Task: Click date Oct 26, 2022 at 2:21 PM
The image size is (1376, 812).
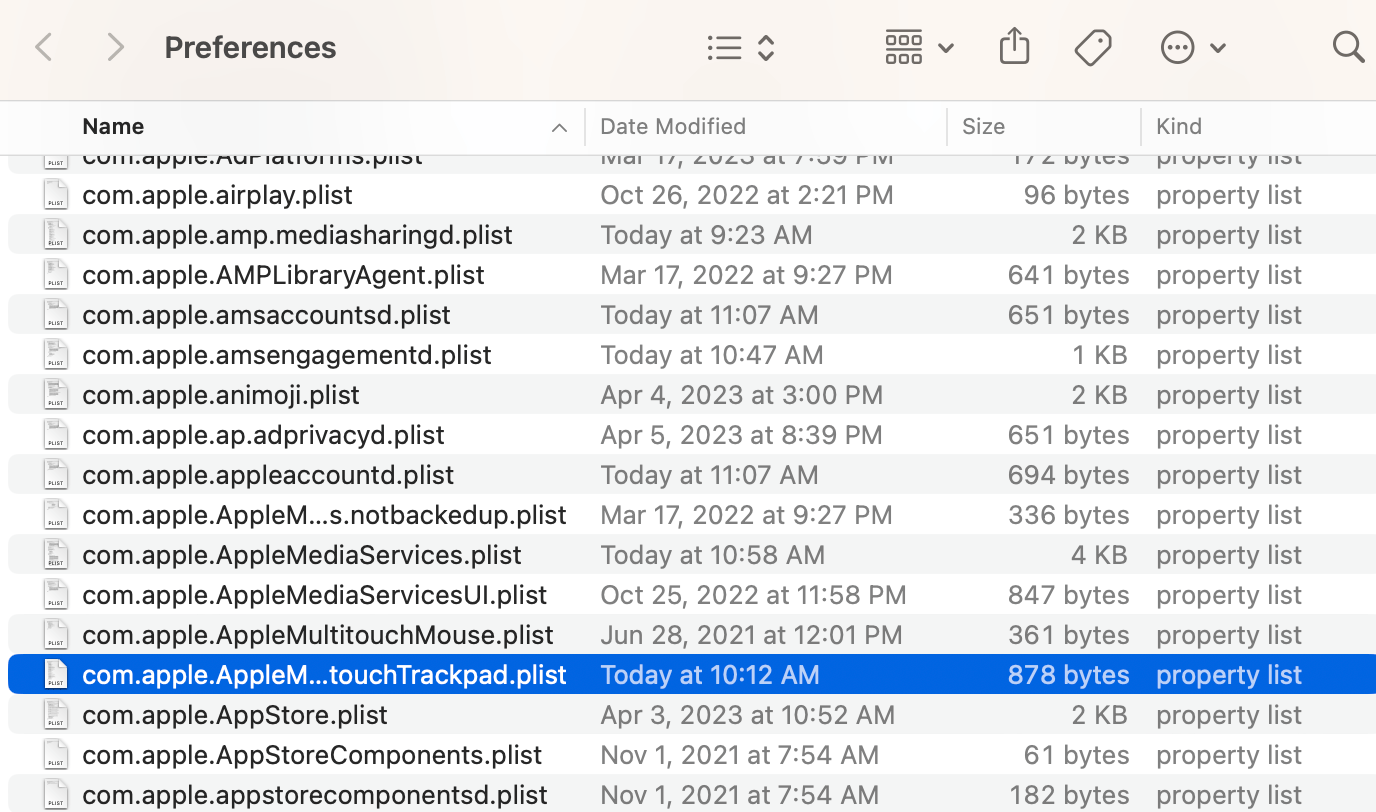Action: [747, 195]
